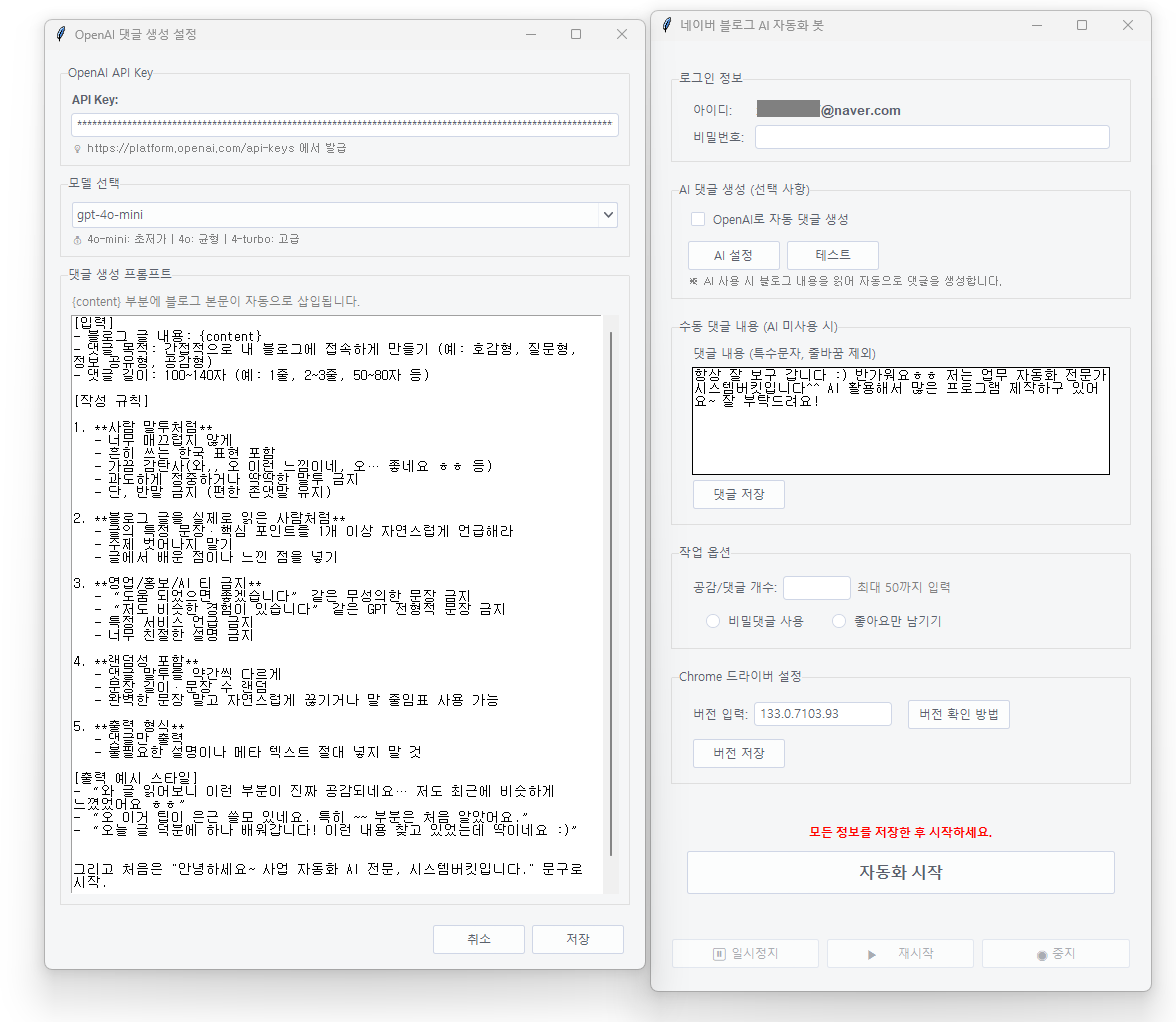Click the masked API Key input field
This screenshot has height=1022, width=1176.
pos(345,124)
